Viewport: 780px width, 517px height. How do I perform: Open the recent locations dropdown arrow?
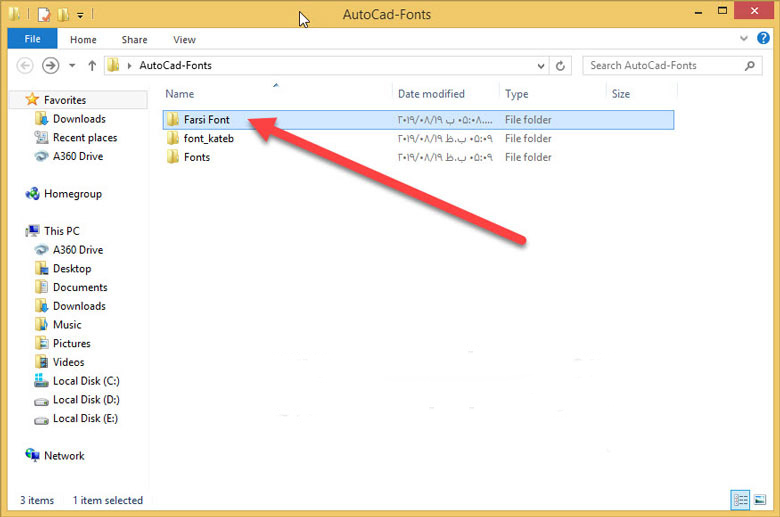click(x=72, y=65)
